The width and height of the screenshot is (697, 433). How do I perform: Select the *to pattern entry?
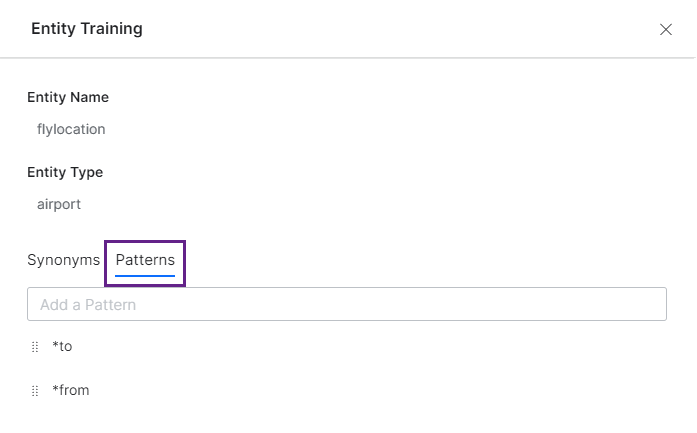pyautogui.click(x=63, y=346)
